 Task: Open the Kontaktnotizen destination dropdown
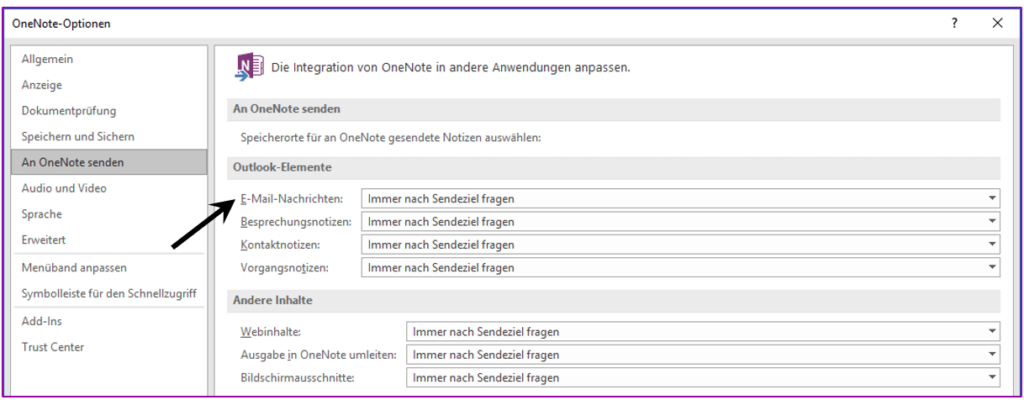pyautogui.click(x=680, y=244)
